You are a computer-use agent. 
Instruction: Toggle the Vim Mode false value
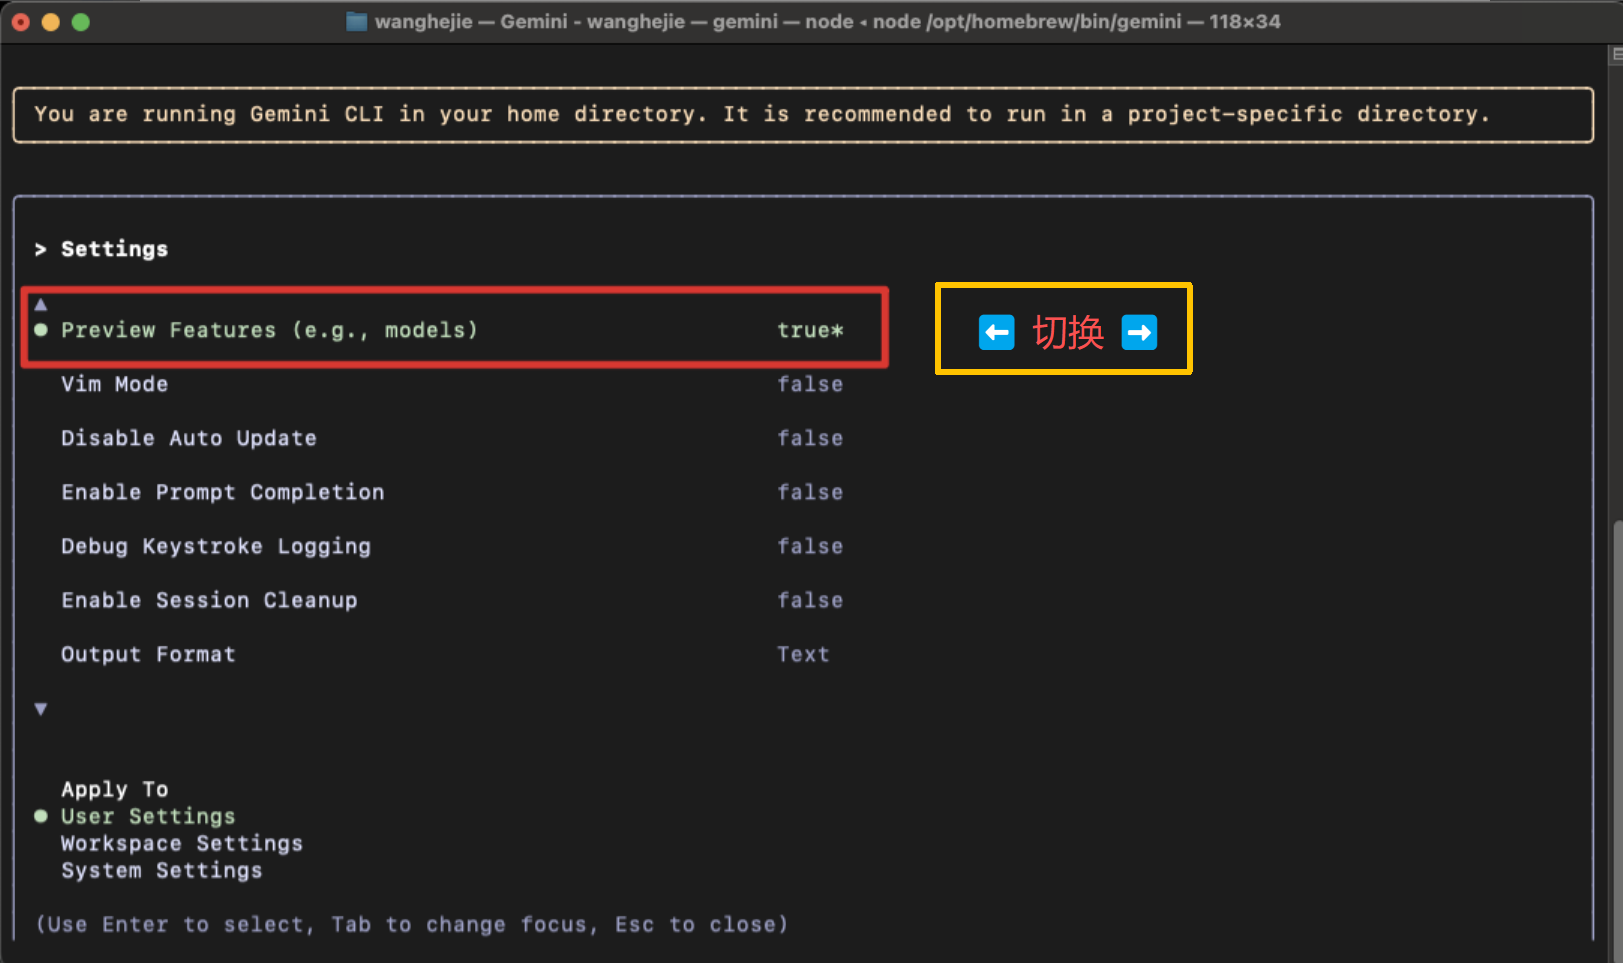810,384
